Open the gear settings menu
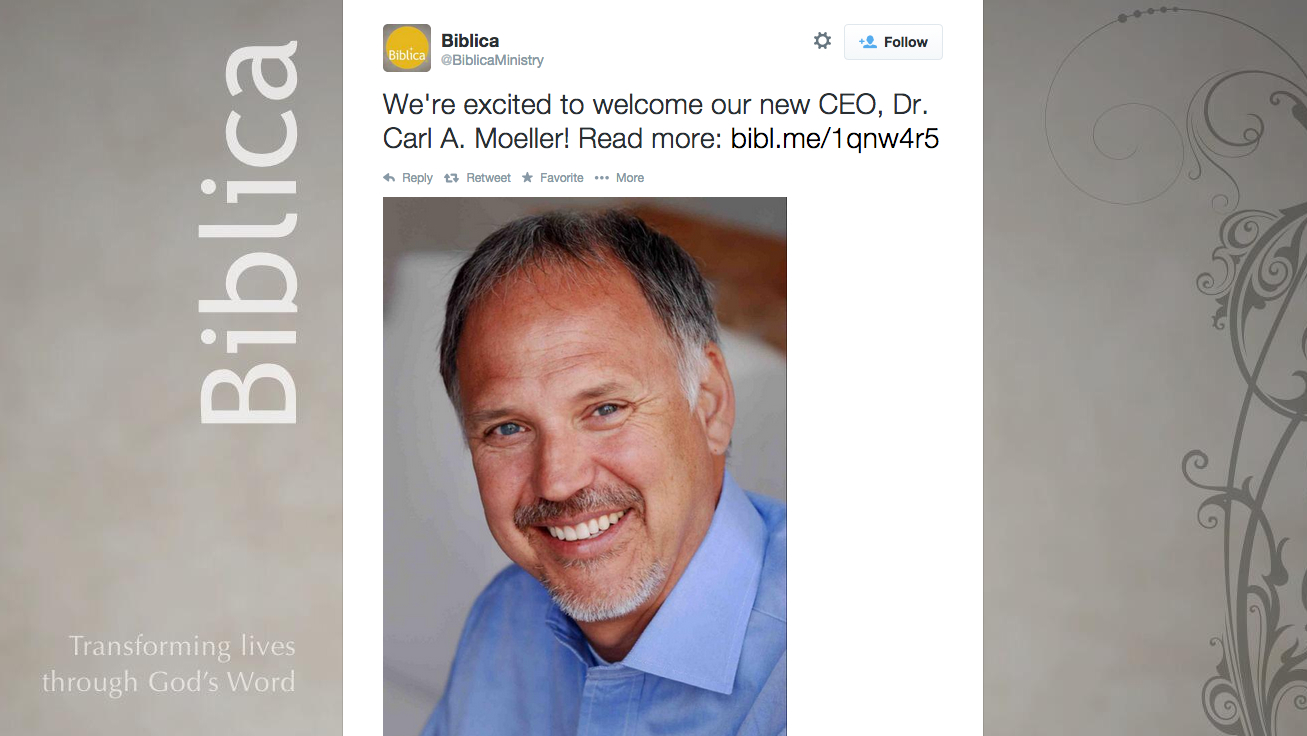This screenshot has height=736, width=1307. (822, 41)
